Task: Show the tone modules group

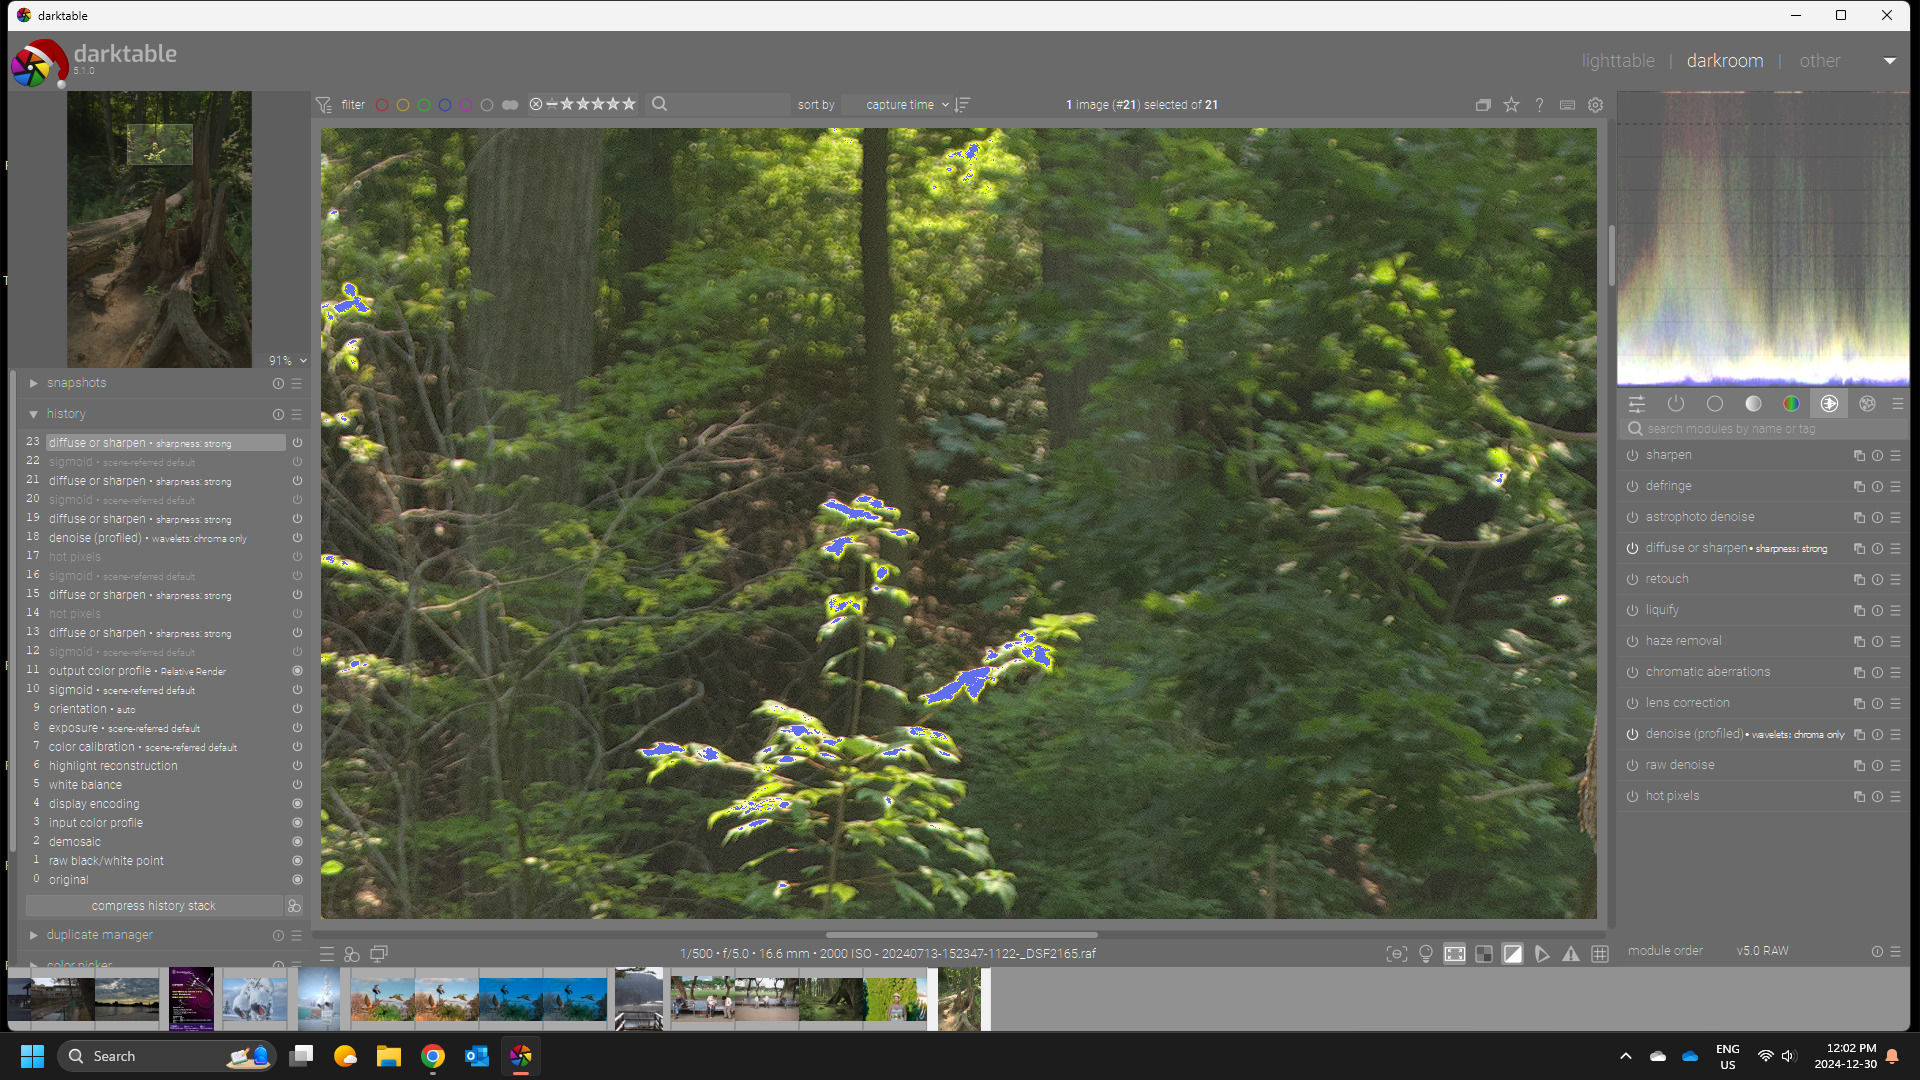Action: point(1753,404)
